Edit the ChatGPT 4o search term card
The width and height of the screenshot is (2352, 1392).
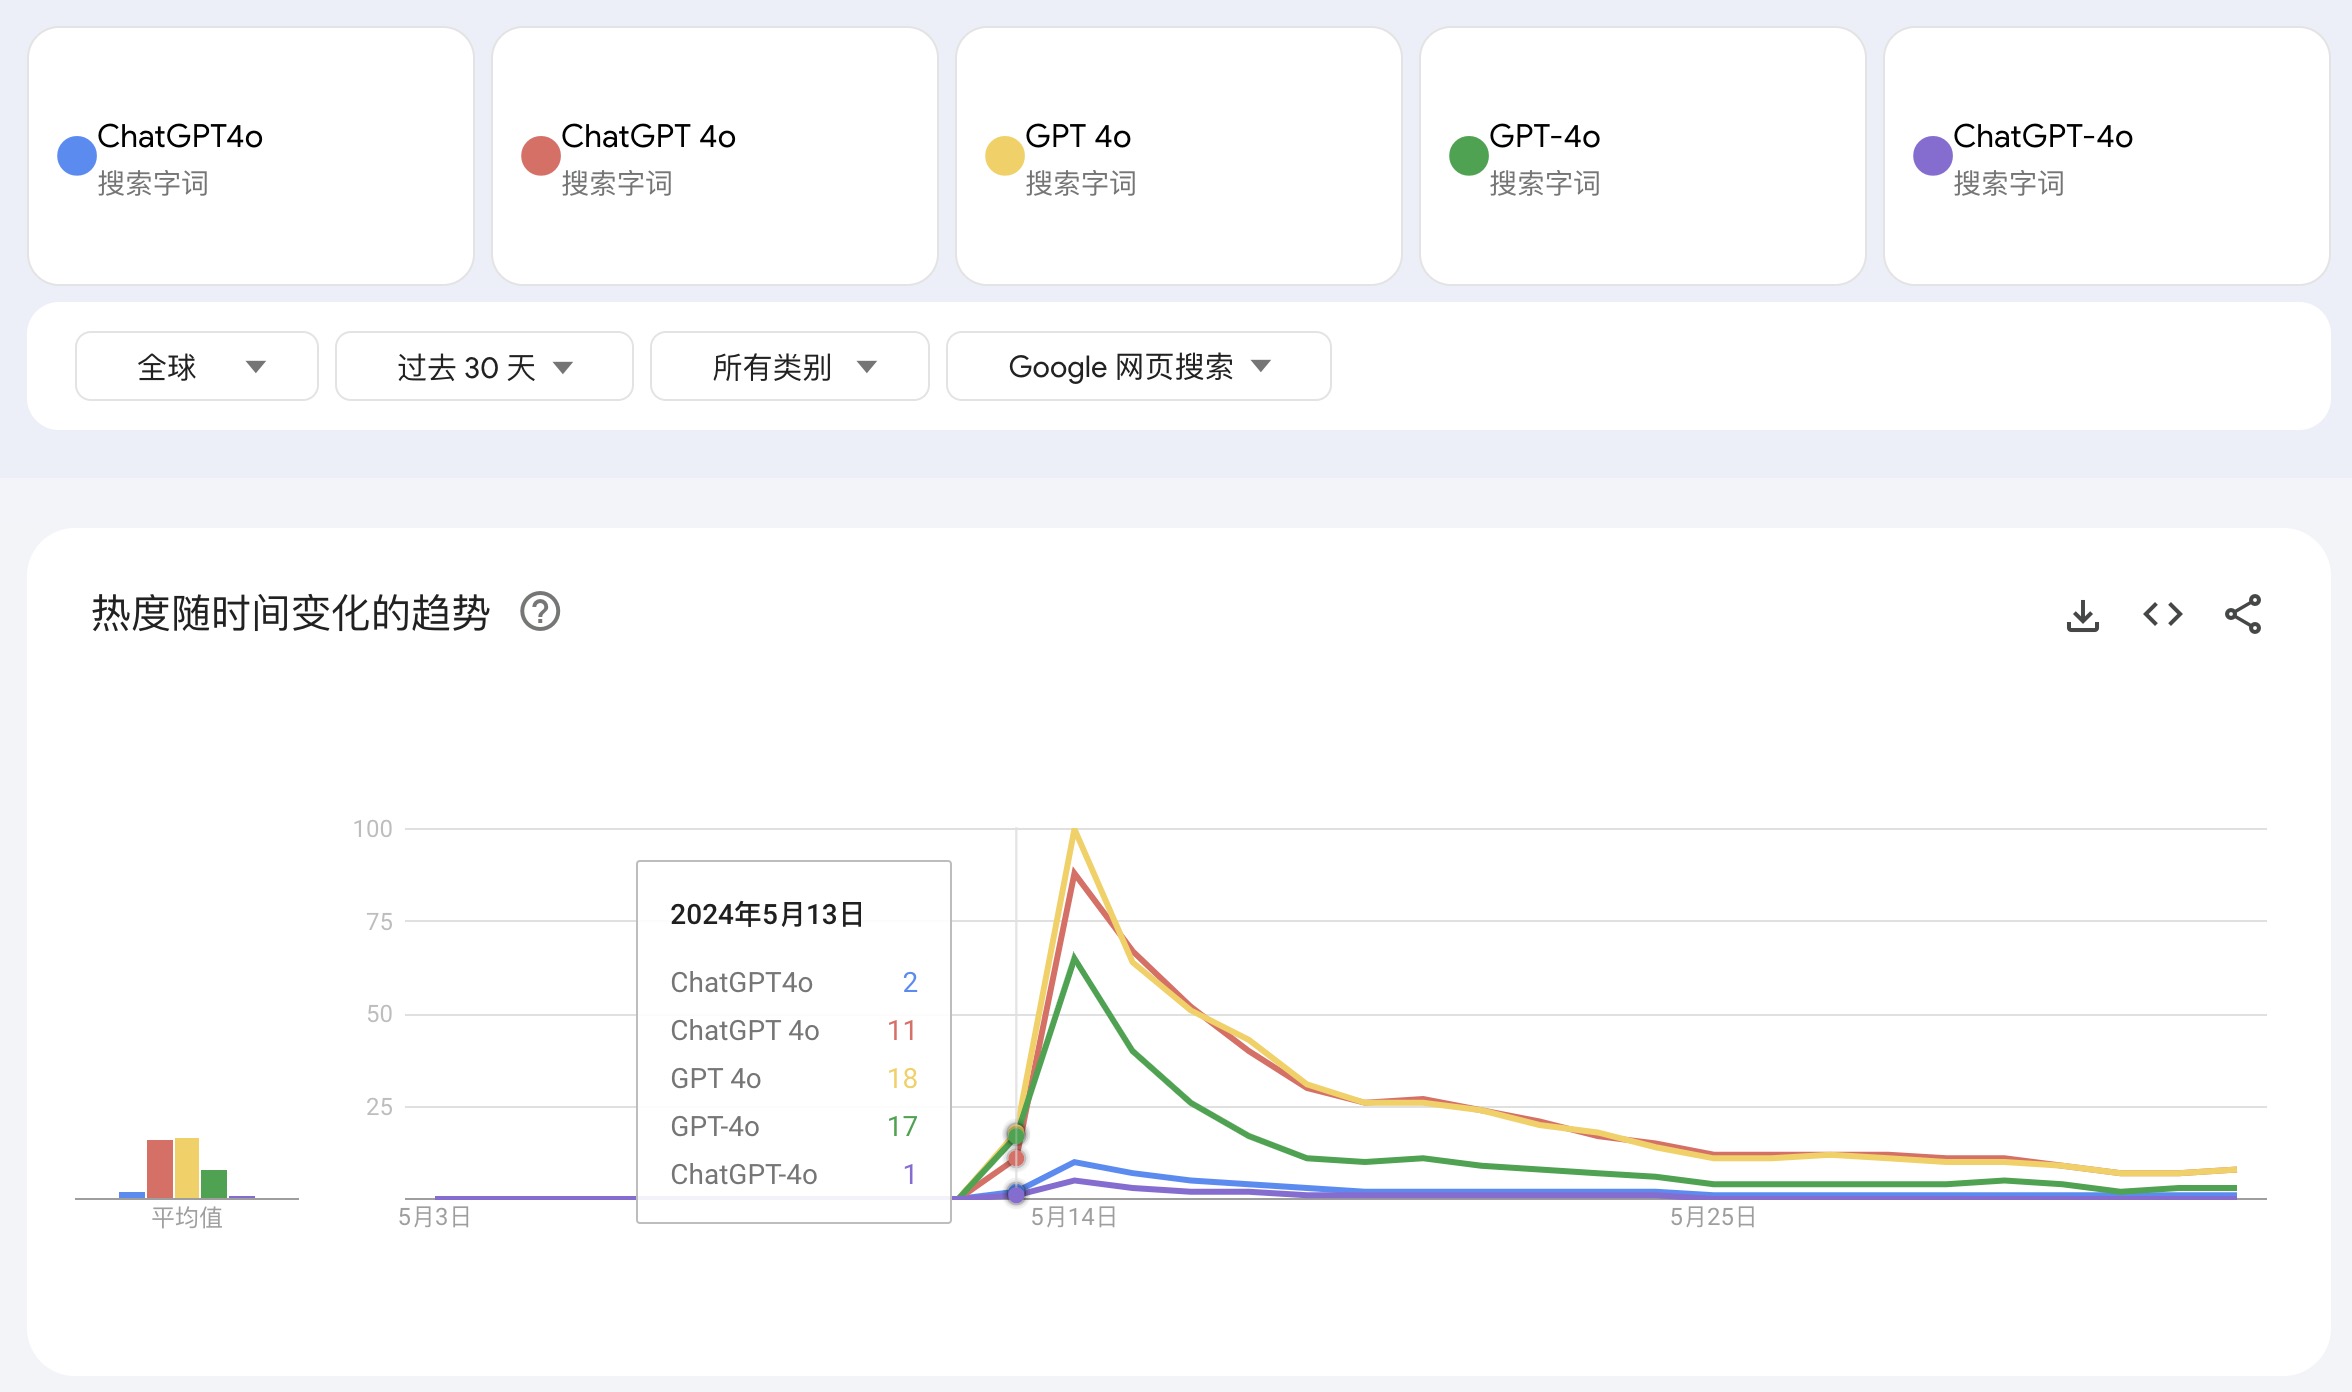click(715, 156)
